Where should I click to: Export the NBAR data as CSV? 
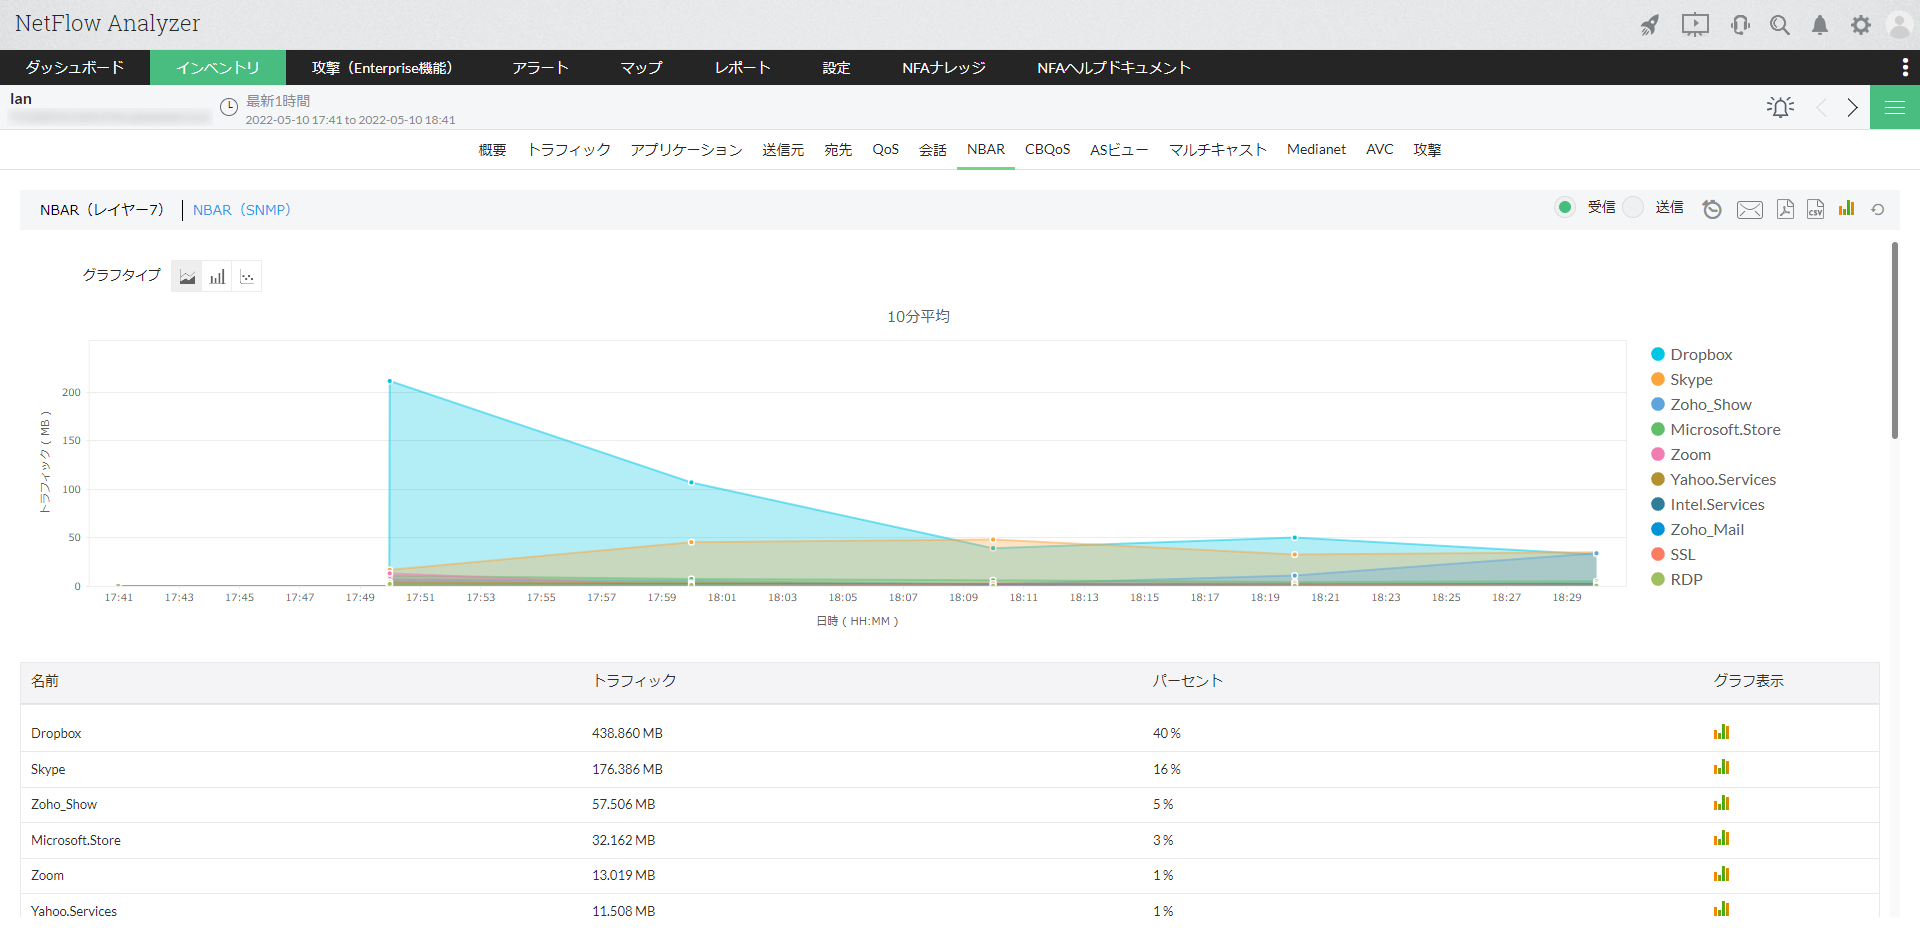click(1815, 209)
